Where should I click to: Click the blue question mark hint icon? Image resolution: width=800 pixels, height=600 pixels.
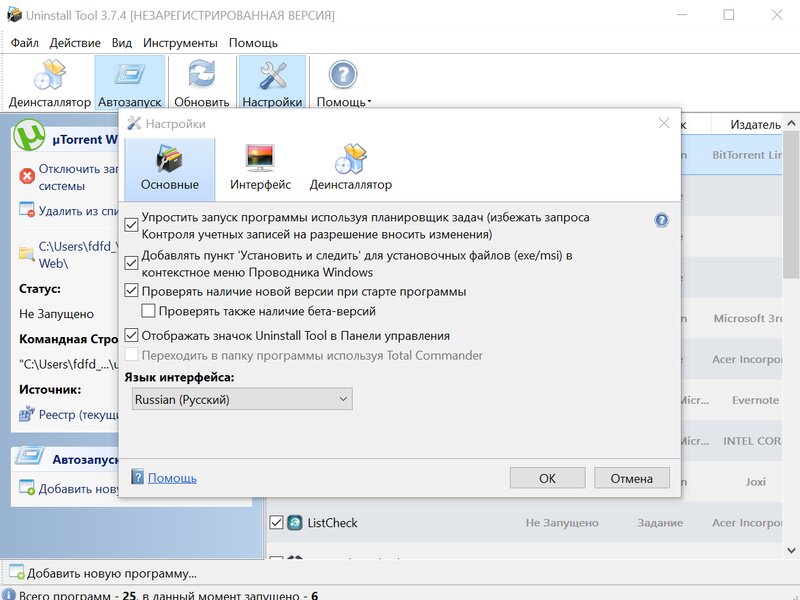661,220
